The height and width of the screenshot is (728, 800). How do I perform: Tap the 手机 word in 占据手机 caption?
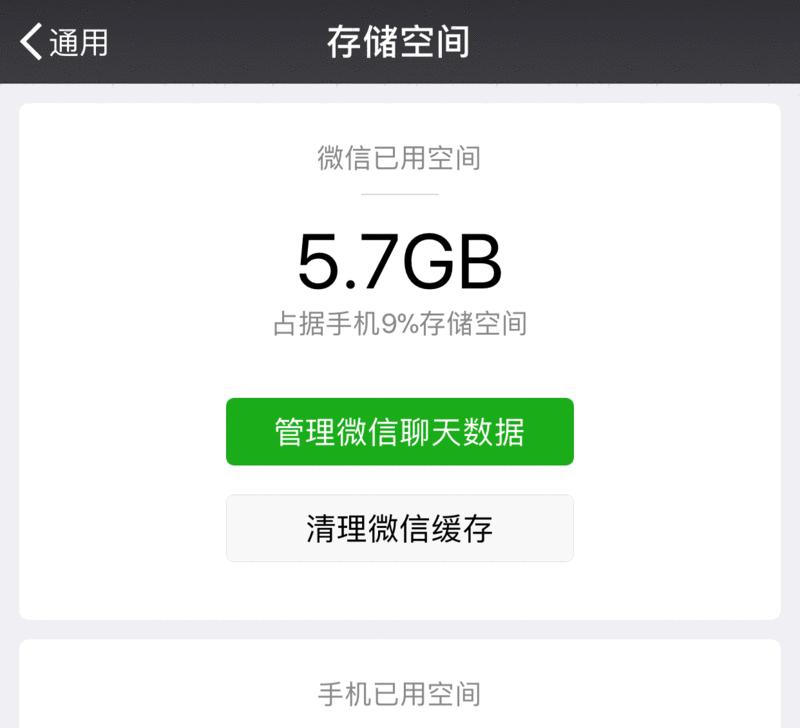[354, 324]
